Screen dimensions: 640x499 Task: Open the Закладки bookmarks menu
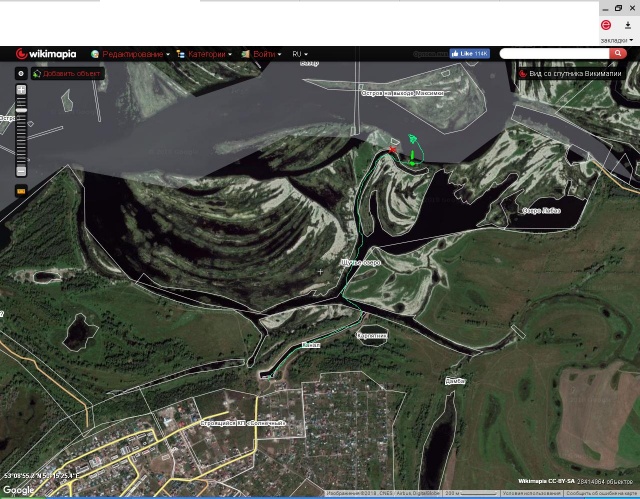(616, 40)
